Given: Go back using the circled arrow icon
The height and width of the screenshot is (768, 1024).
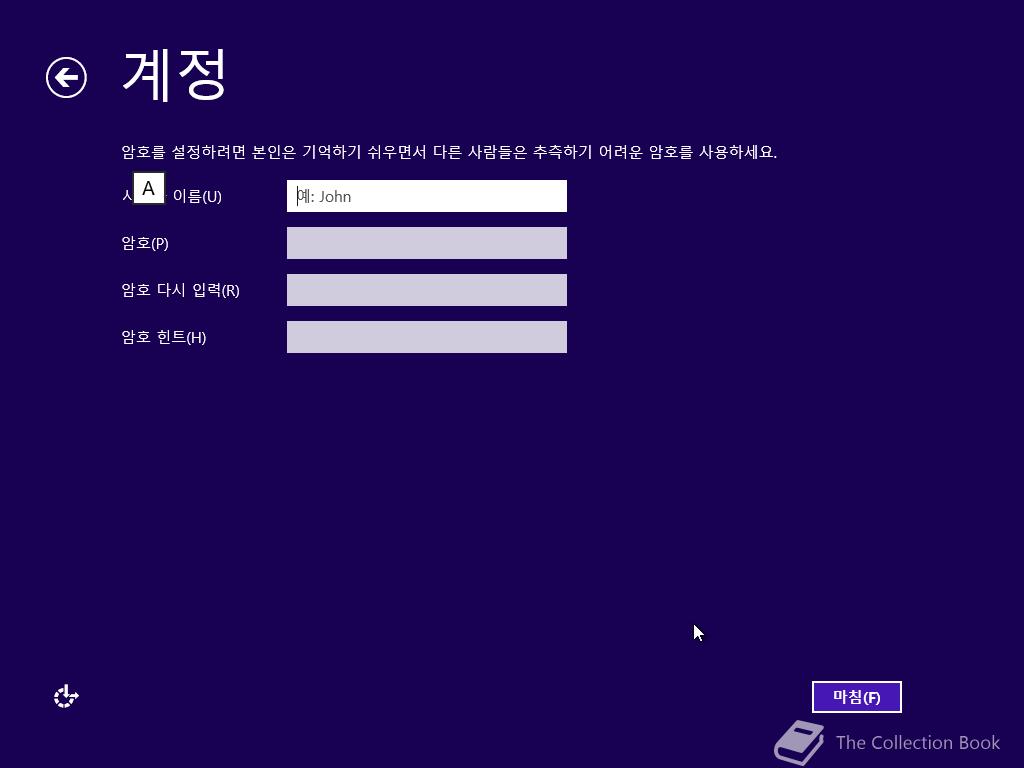Looking at the screenshot, I should (x=66, y=78).
